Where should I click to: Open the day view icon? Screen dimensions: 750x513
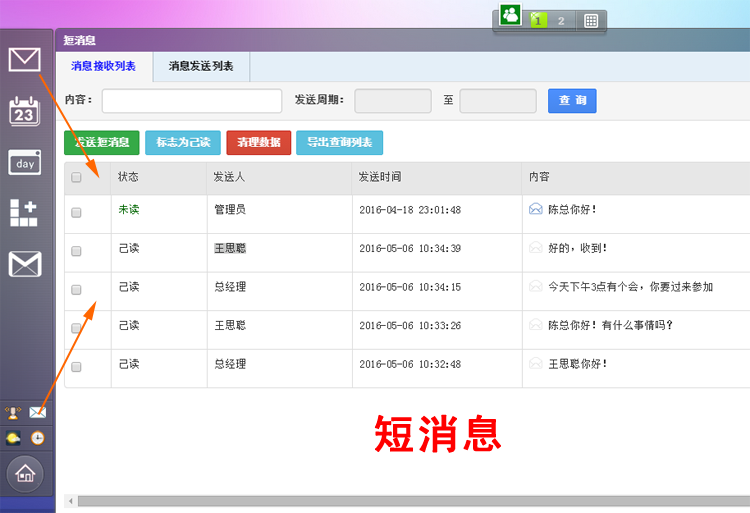[24, 163]
